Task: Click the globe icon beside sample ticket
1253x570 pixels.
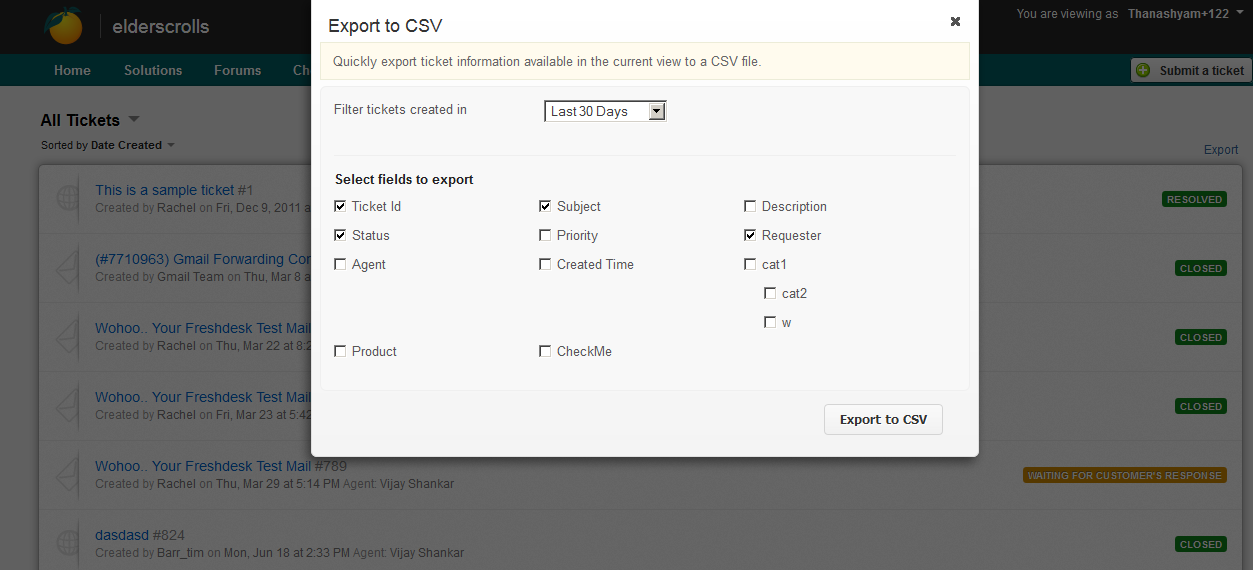Action: [x=67, y=198]
